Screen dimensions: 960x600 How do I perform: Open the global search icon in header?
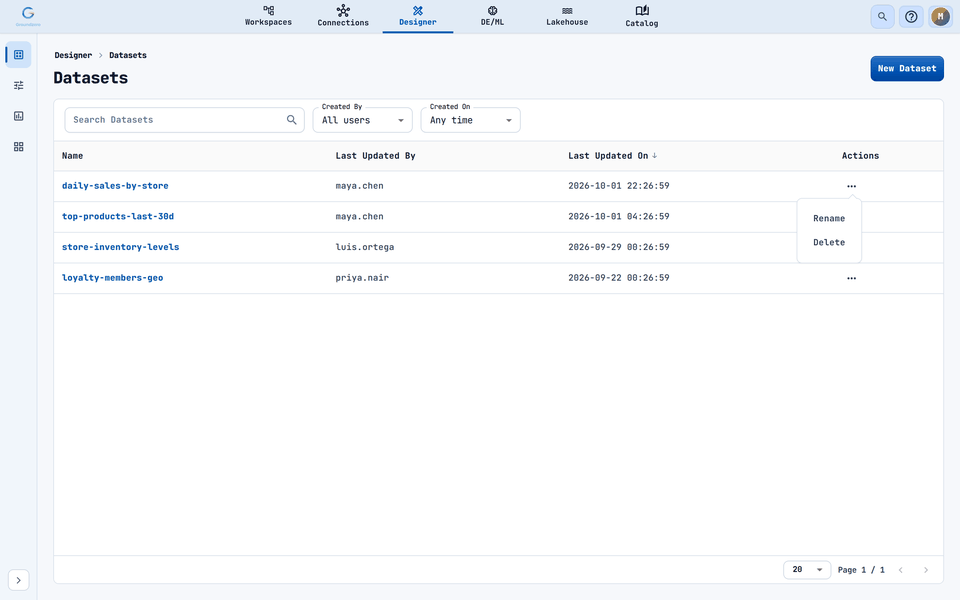coord(882,17)
